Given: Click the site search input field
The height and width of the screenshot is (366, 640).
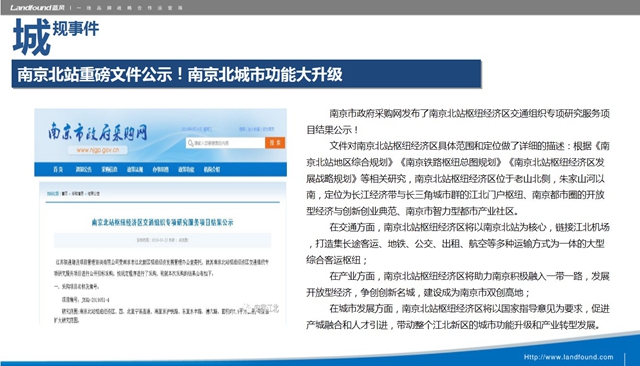Looking at the screenshot, I should pyautogui.click(x=226, y=143).
